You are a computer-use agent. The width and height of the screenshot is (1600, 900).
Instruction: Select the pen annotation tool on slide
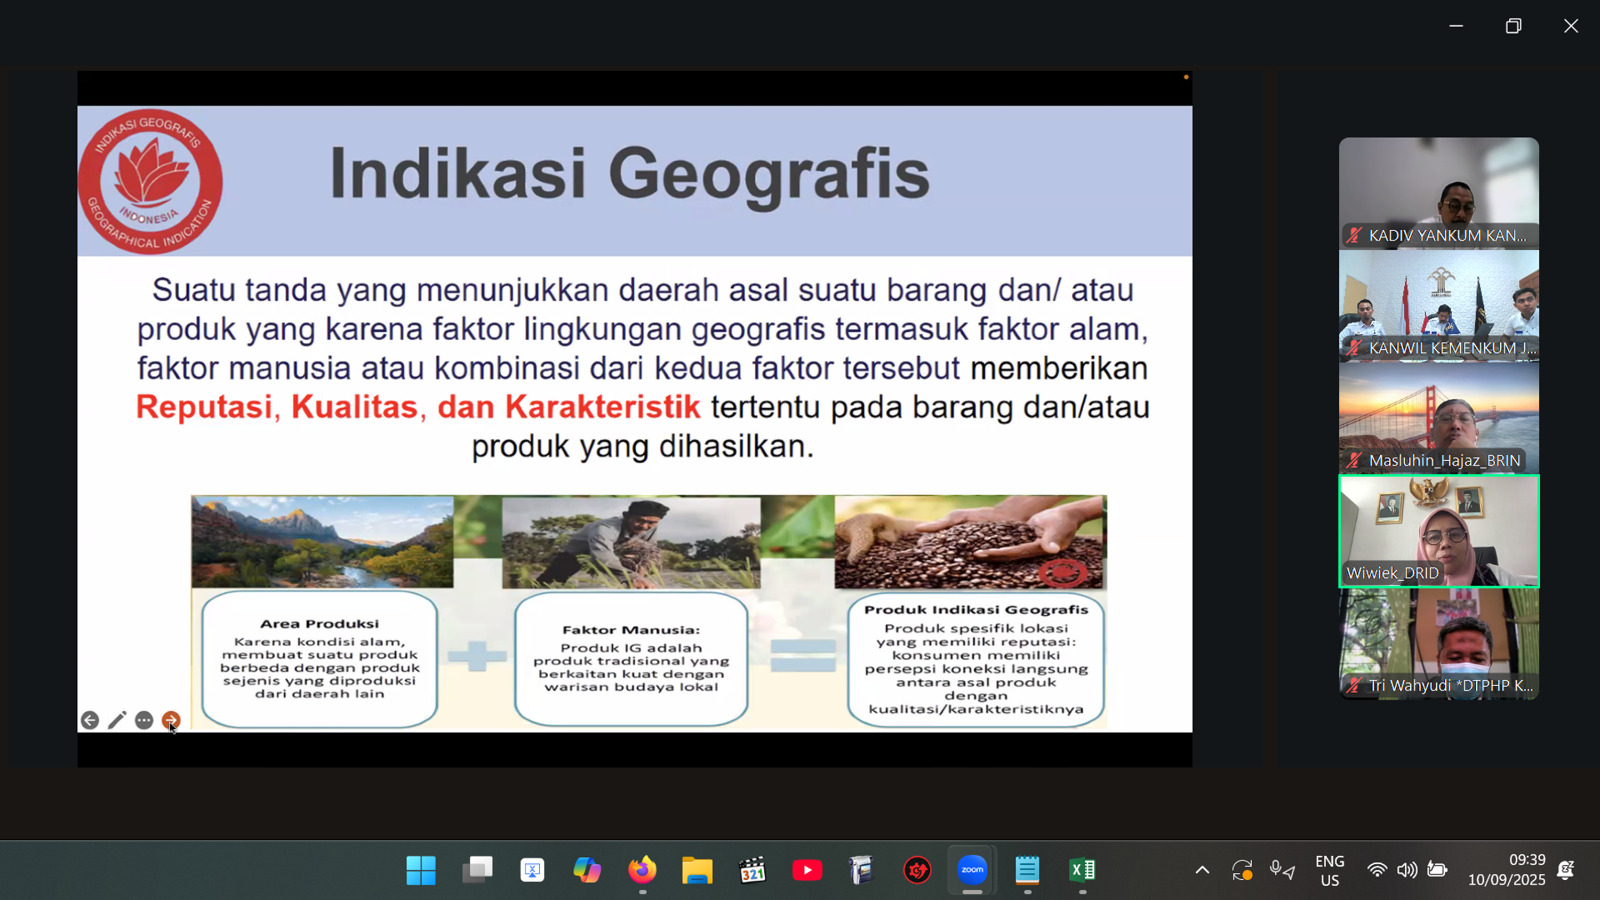point(117,721)
